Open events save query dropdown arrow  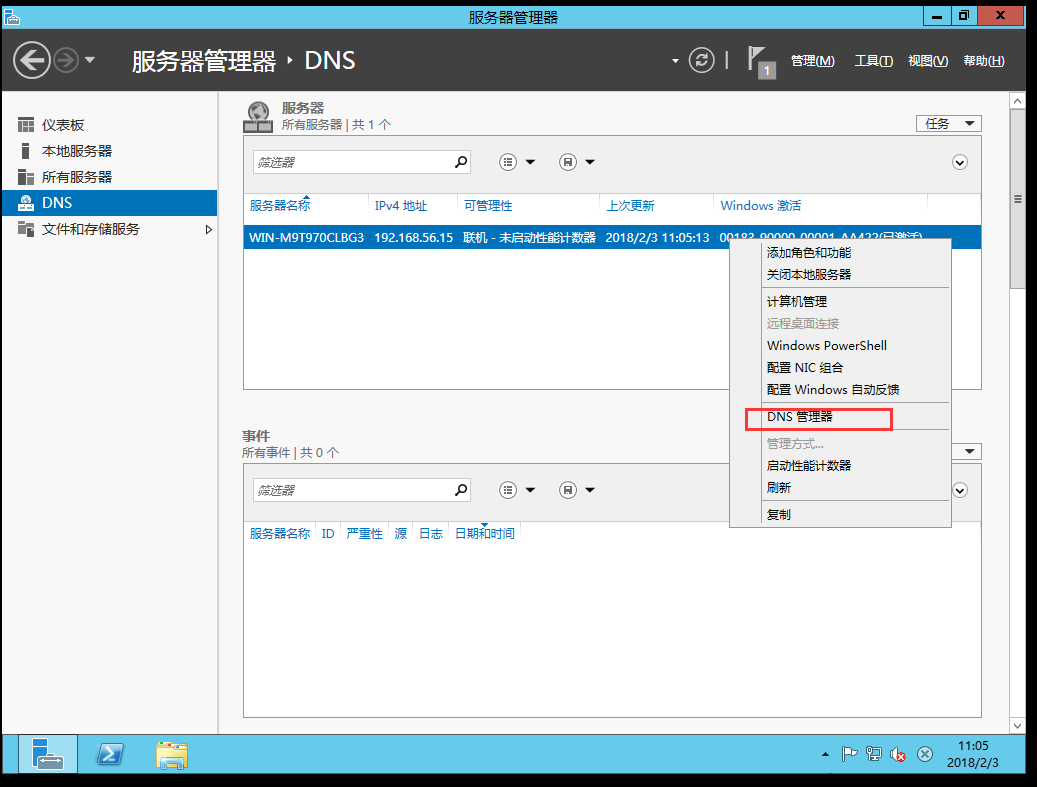(x=590, y=490)
